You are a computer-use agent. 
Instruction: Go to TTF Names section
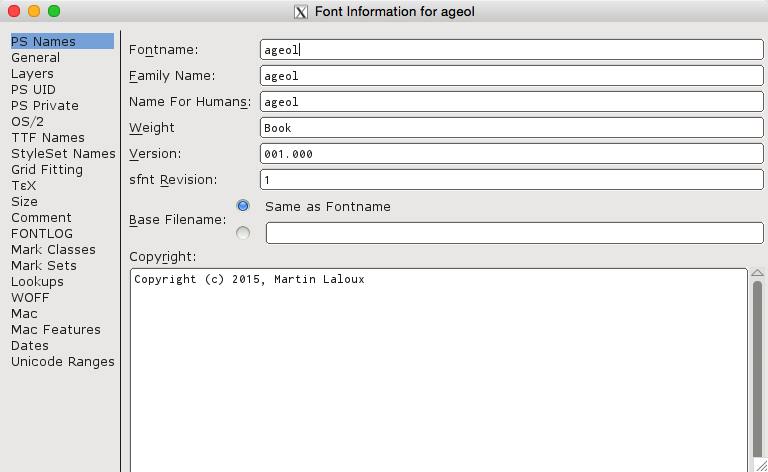(47, 138)
